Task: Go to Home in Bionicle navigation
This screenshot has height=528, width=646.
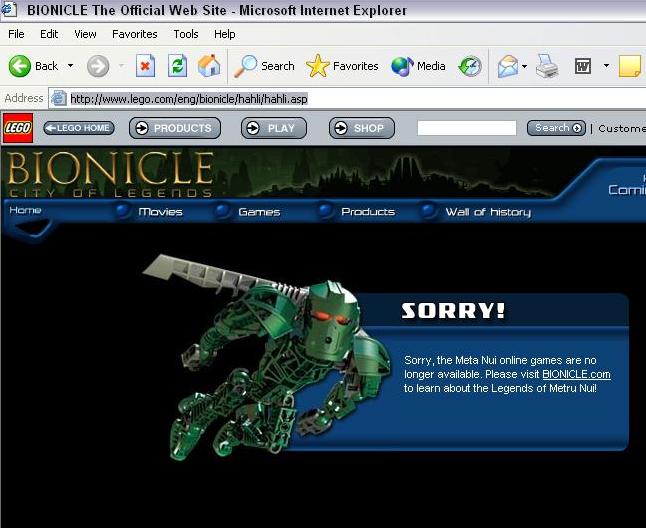Action: (25, 210)
